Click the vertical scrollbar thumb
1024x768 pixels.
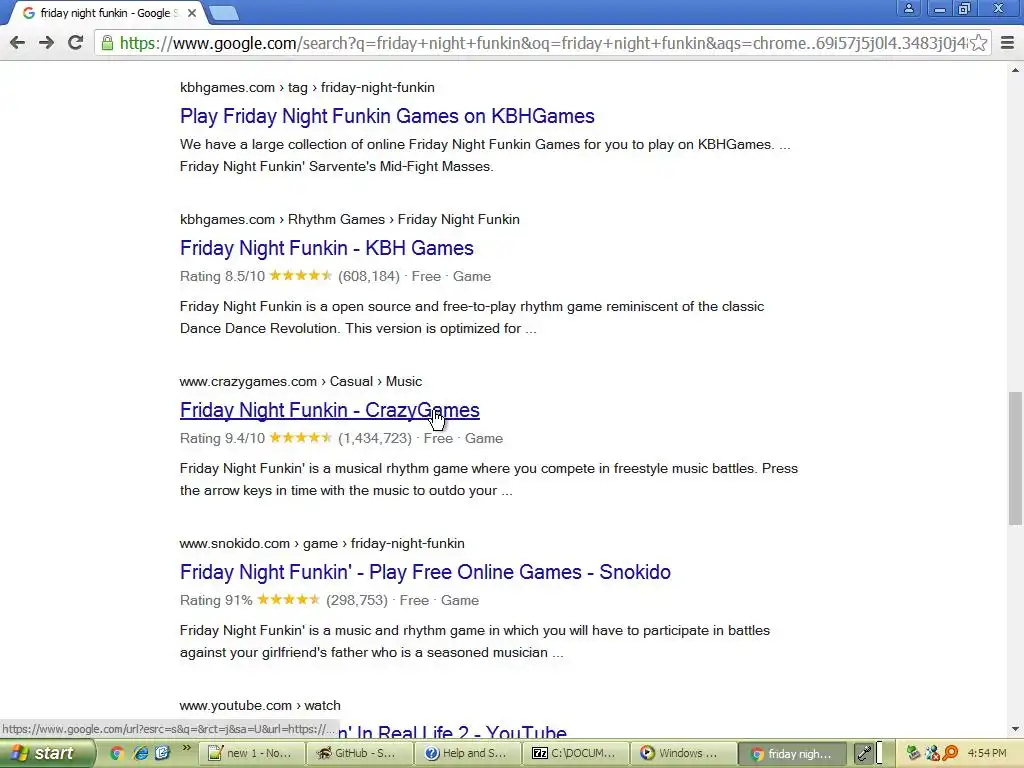(x=1016, y=458)
